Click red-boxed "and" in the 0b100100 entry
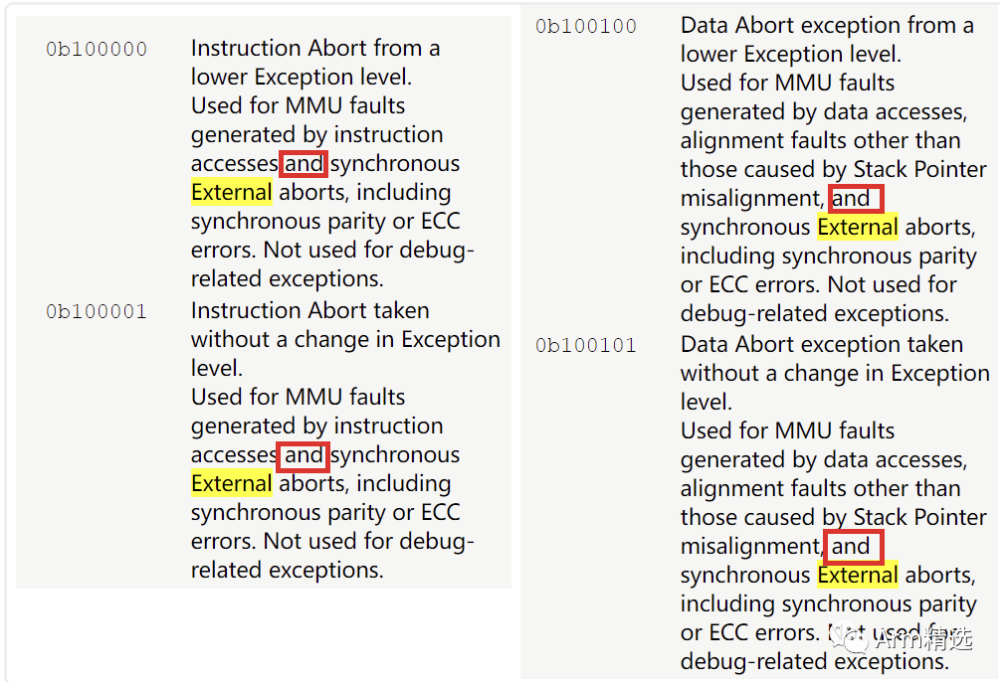This screenshot has width=1000, height=682. point(851,199)
